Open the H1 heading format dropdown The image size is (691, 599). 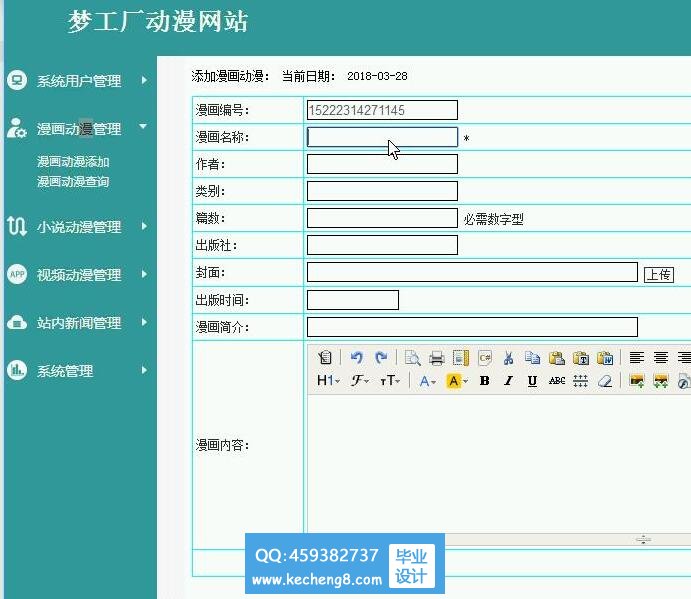pos(328,381)
